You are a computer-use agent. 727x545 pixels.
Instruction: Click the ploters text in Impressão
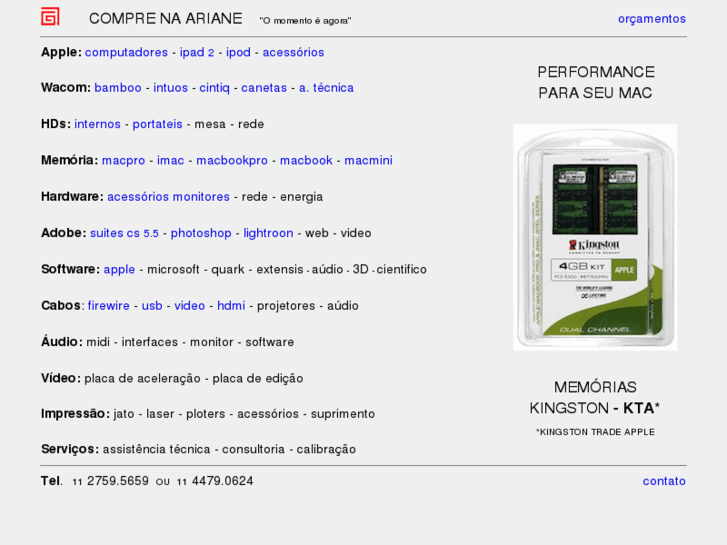pyautogui.click(x=205, y=414)
